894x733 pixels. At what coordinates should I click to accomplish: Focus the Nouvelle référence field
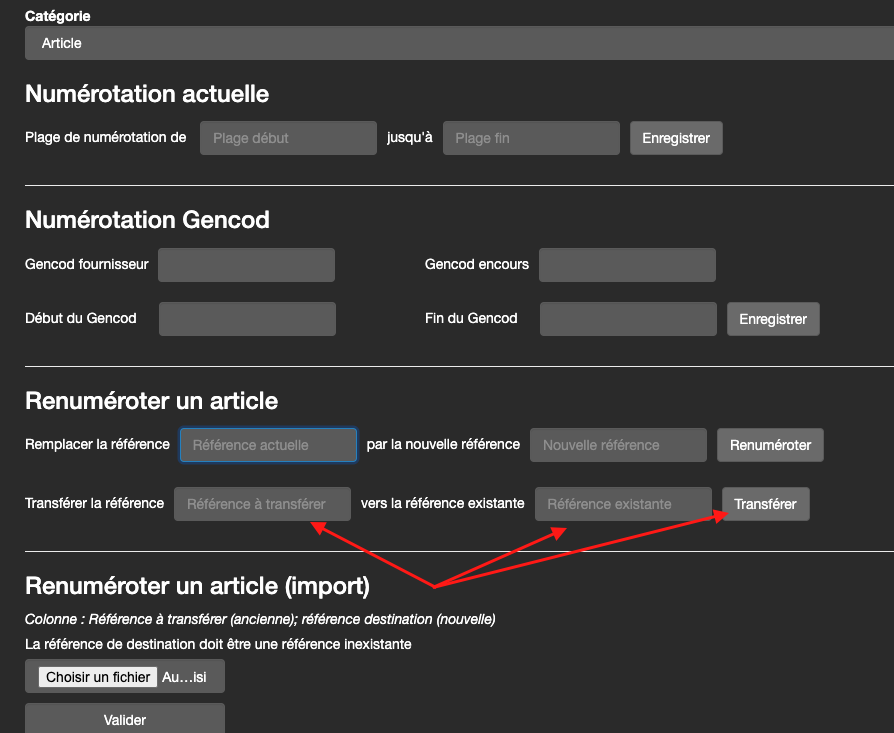618,445
